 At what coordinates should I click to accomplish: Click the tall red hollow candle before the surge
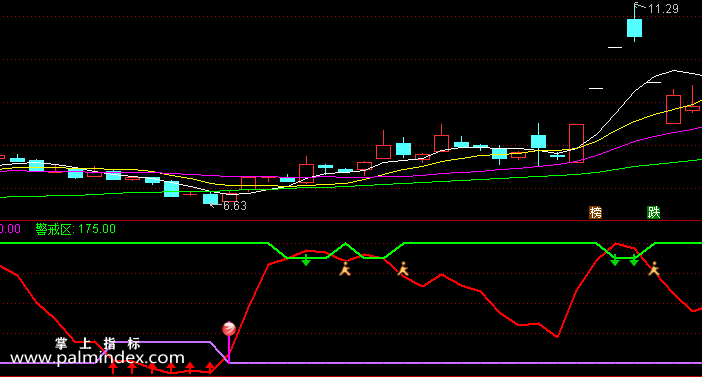click(576, 143)
